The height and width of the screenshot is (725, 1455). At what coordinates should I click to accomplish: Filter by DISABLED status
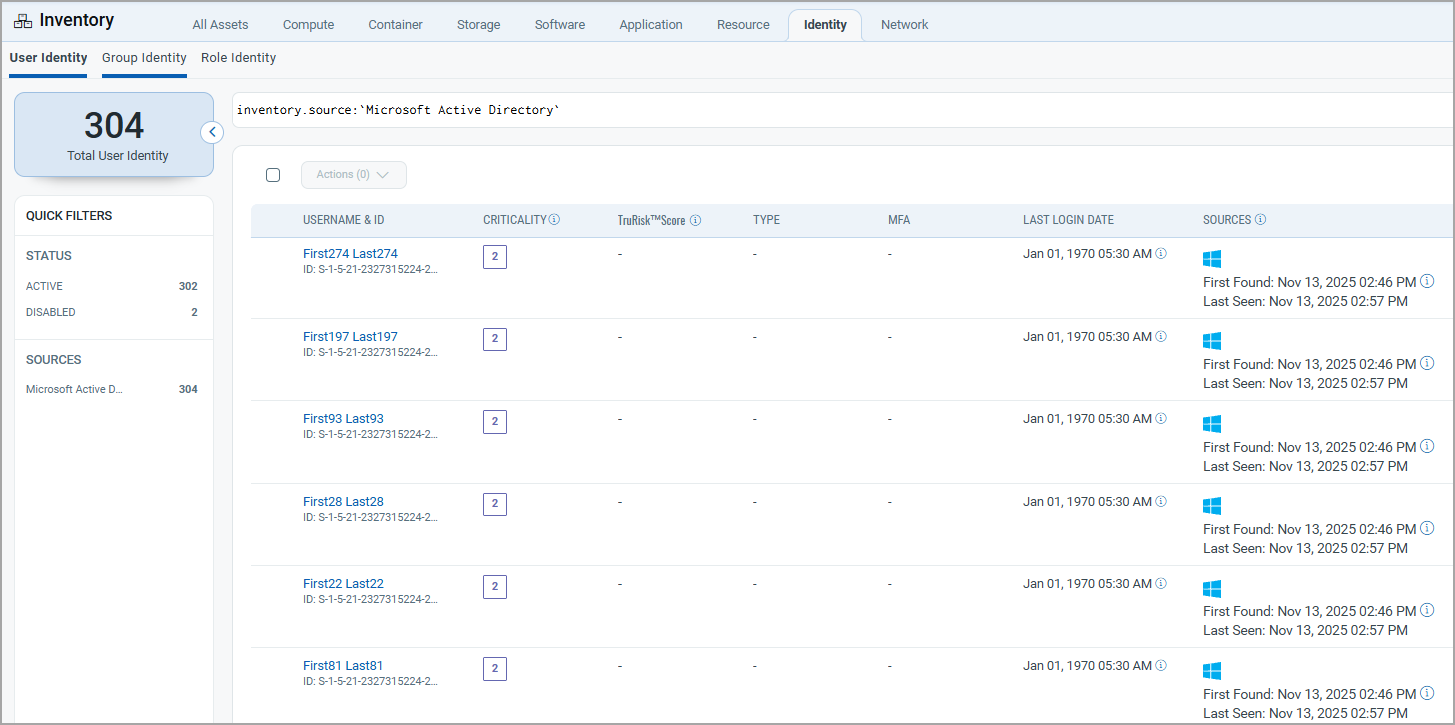pos(51,312)
